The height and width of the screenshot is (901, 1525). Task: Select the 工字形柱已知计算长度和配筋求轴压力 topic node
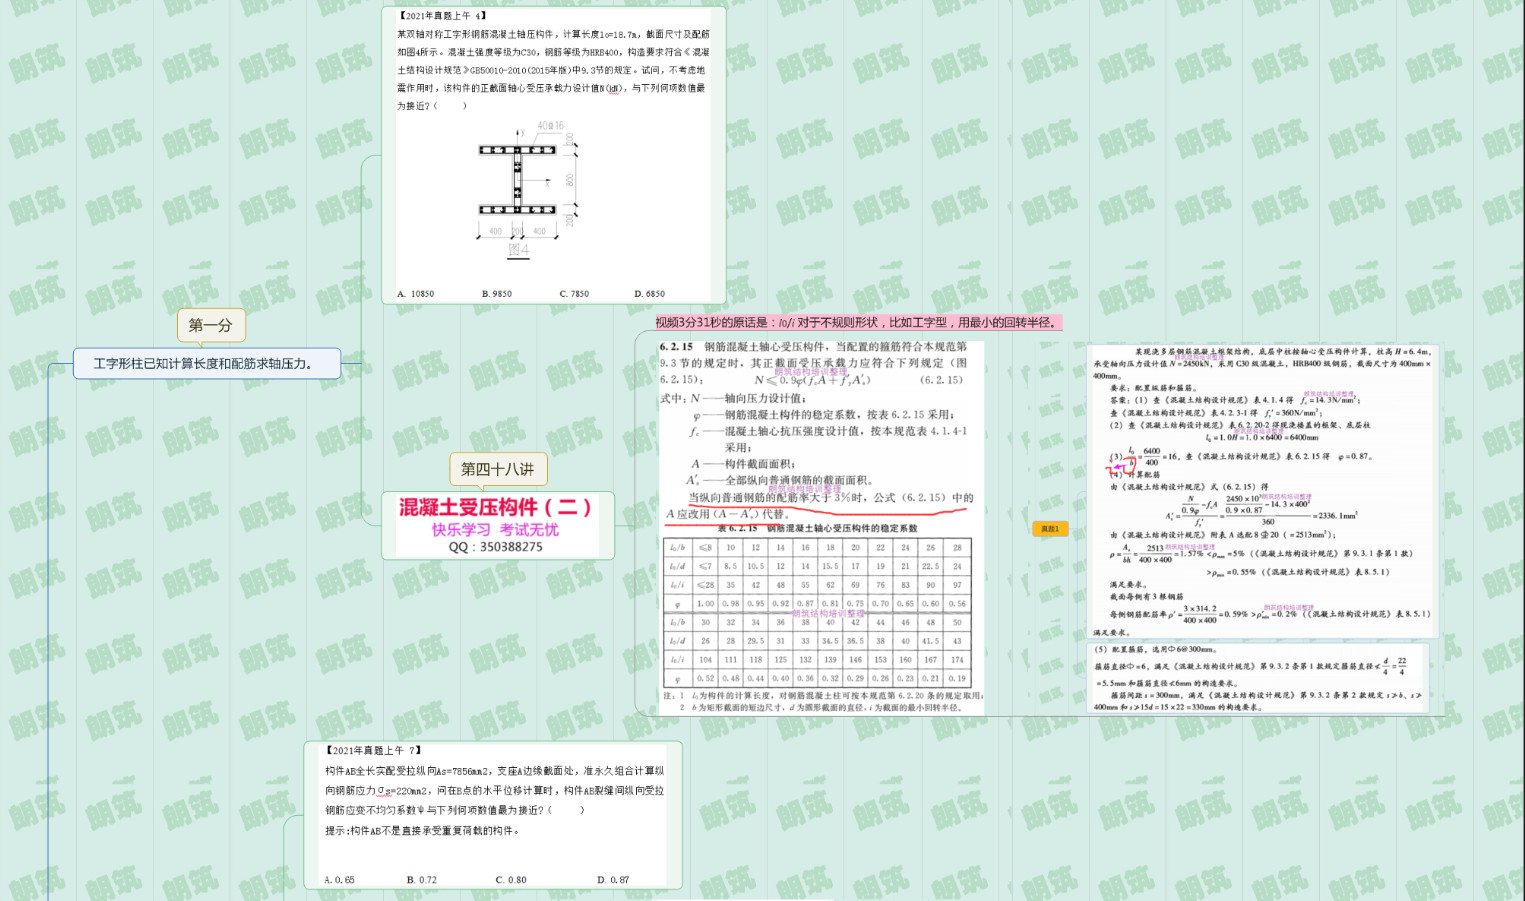[x=207, y=364]
